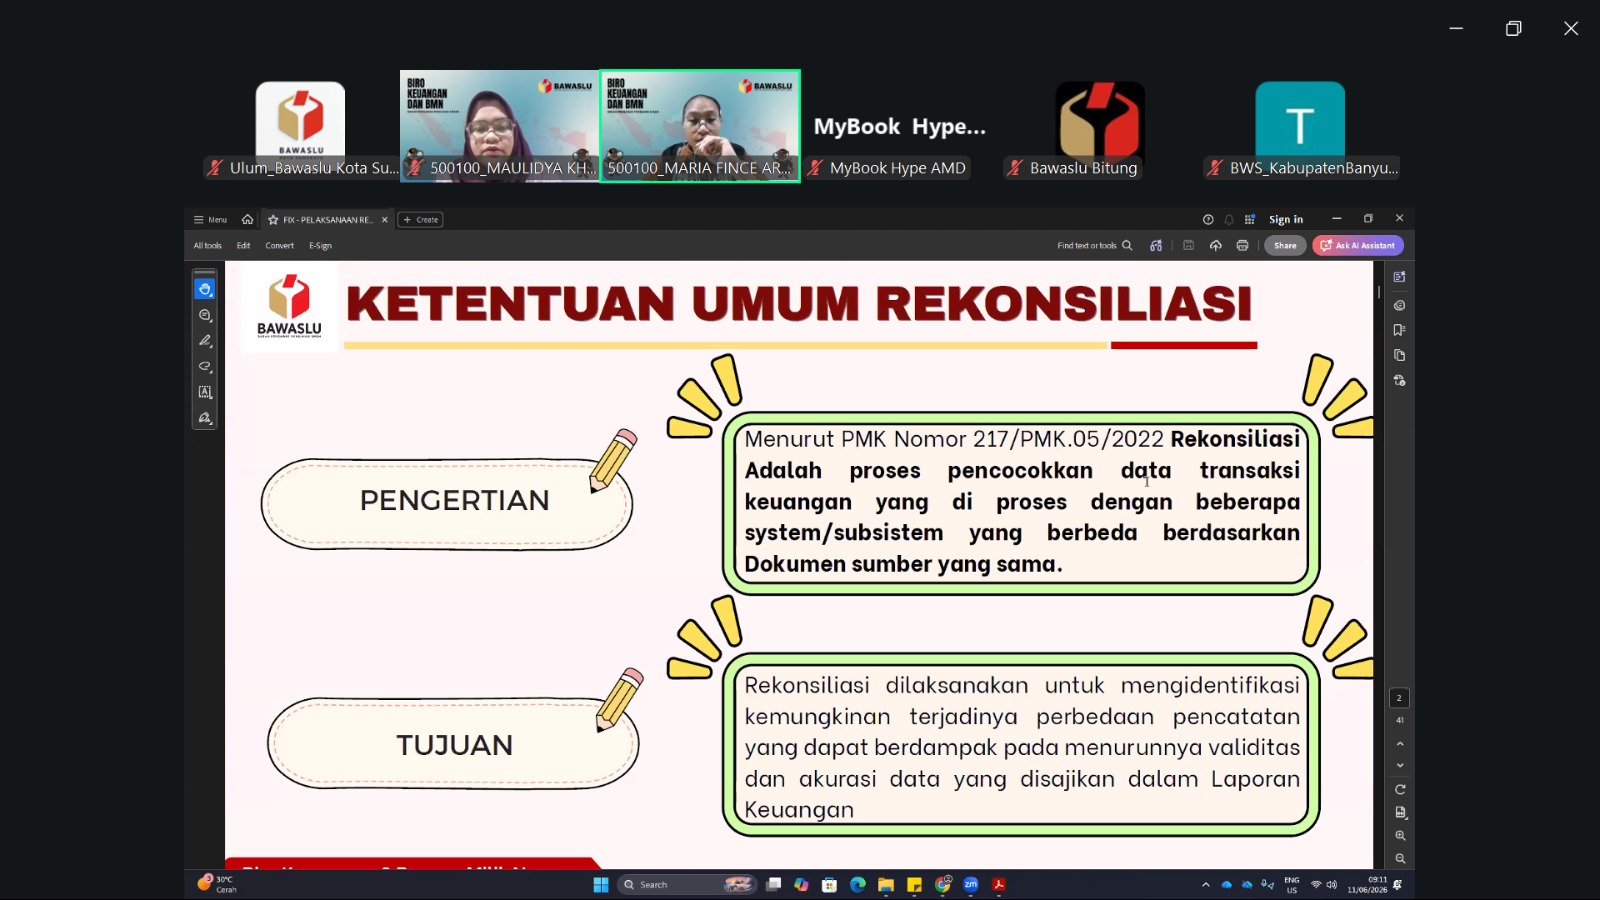Open Adobe Acrobat from the taskbar

coord(998,885)
